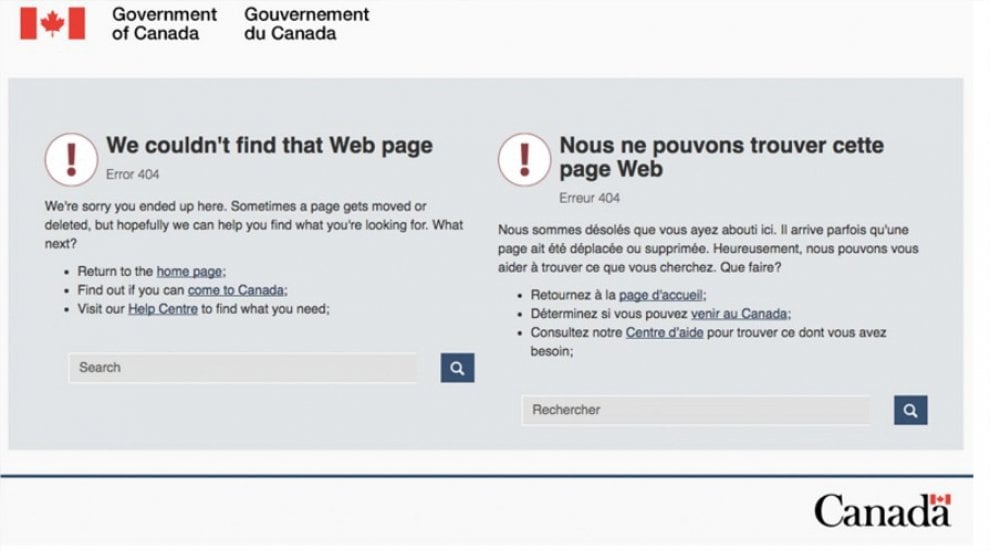This screenshot has height=551, width=990.
Task: Click the French search magnifier button
Action: pyautogui.click(x=910, y=410)
